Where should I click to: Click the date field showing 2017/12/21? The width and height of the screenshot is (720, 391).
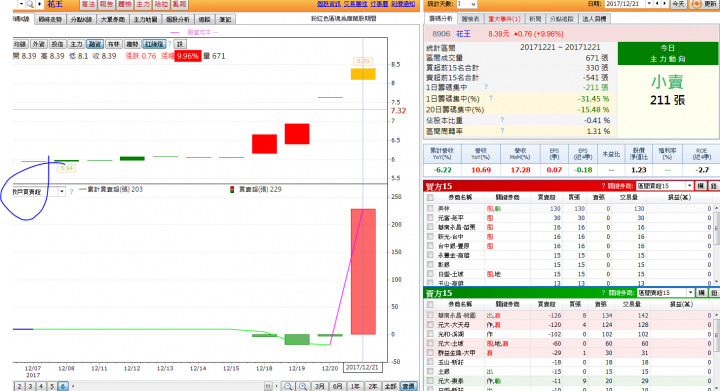[624, 4]
